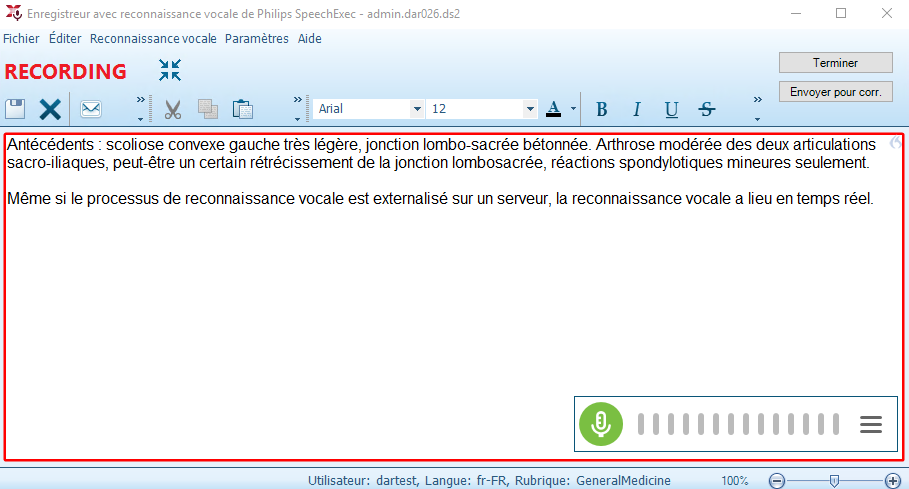
Task: Toggle bold formatting
Action: pyautogui.click(x=602, y=109)
